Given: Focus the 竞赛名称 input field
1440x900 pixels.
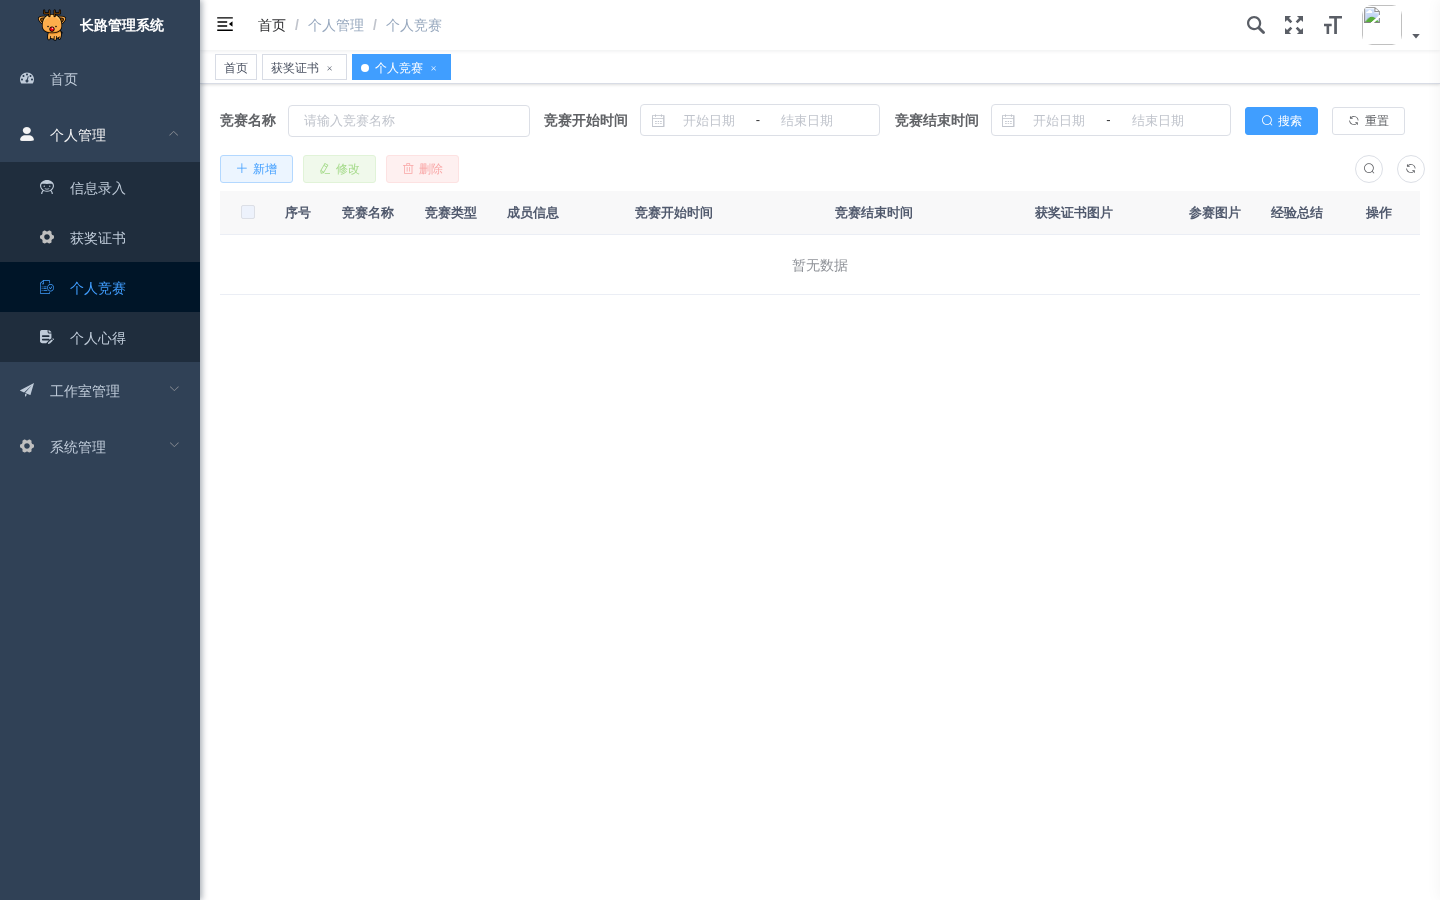Looking at the screenshot, I should point(409,120).
